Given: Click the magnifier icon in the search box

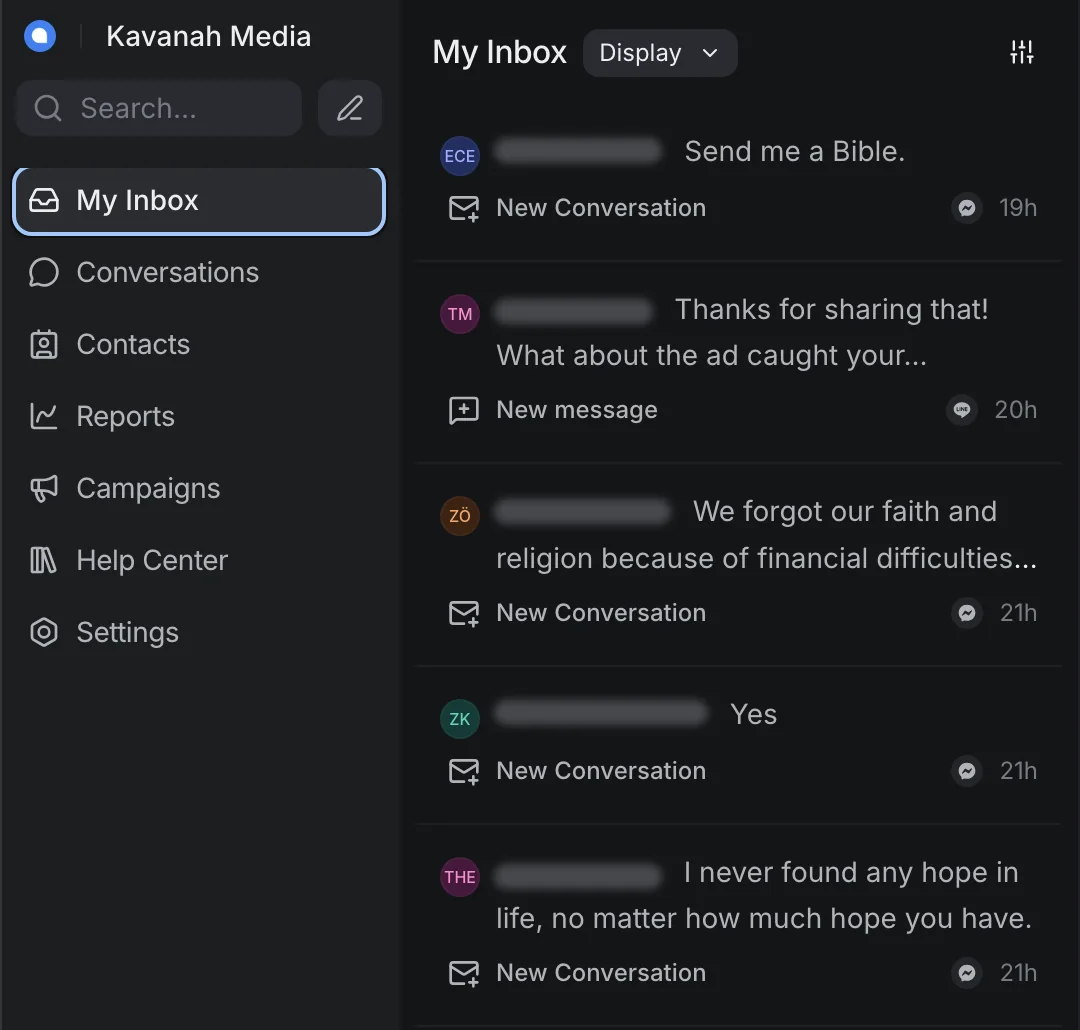Looking at the screenshot, I should pos(48,108).
